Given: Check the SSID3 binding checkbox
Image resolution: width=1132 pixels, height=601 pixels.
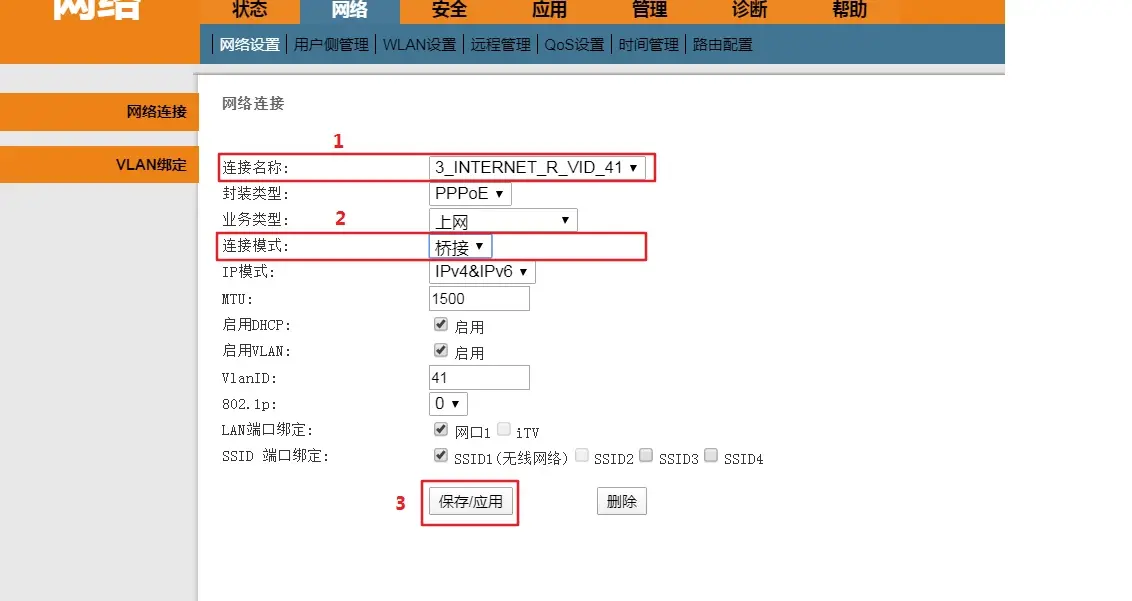Looking at the screenshot, I should (x=646, y=456).
